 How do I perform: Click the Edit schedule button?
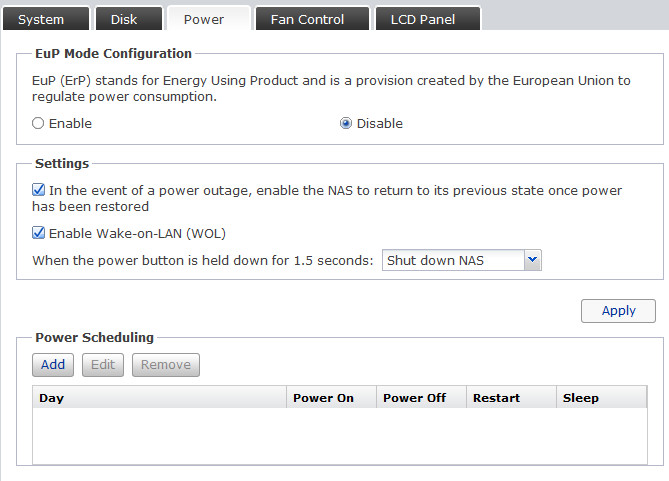coord(103,365)
